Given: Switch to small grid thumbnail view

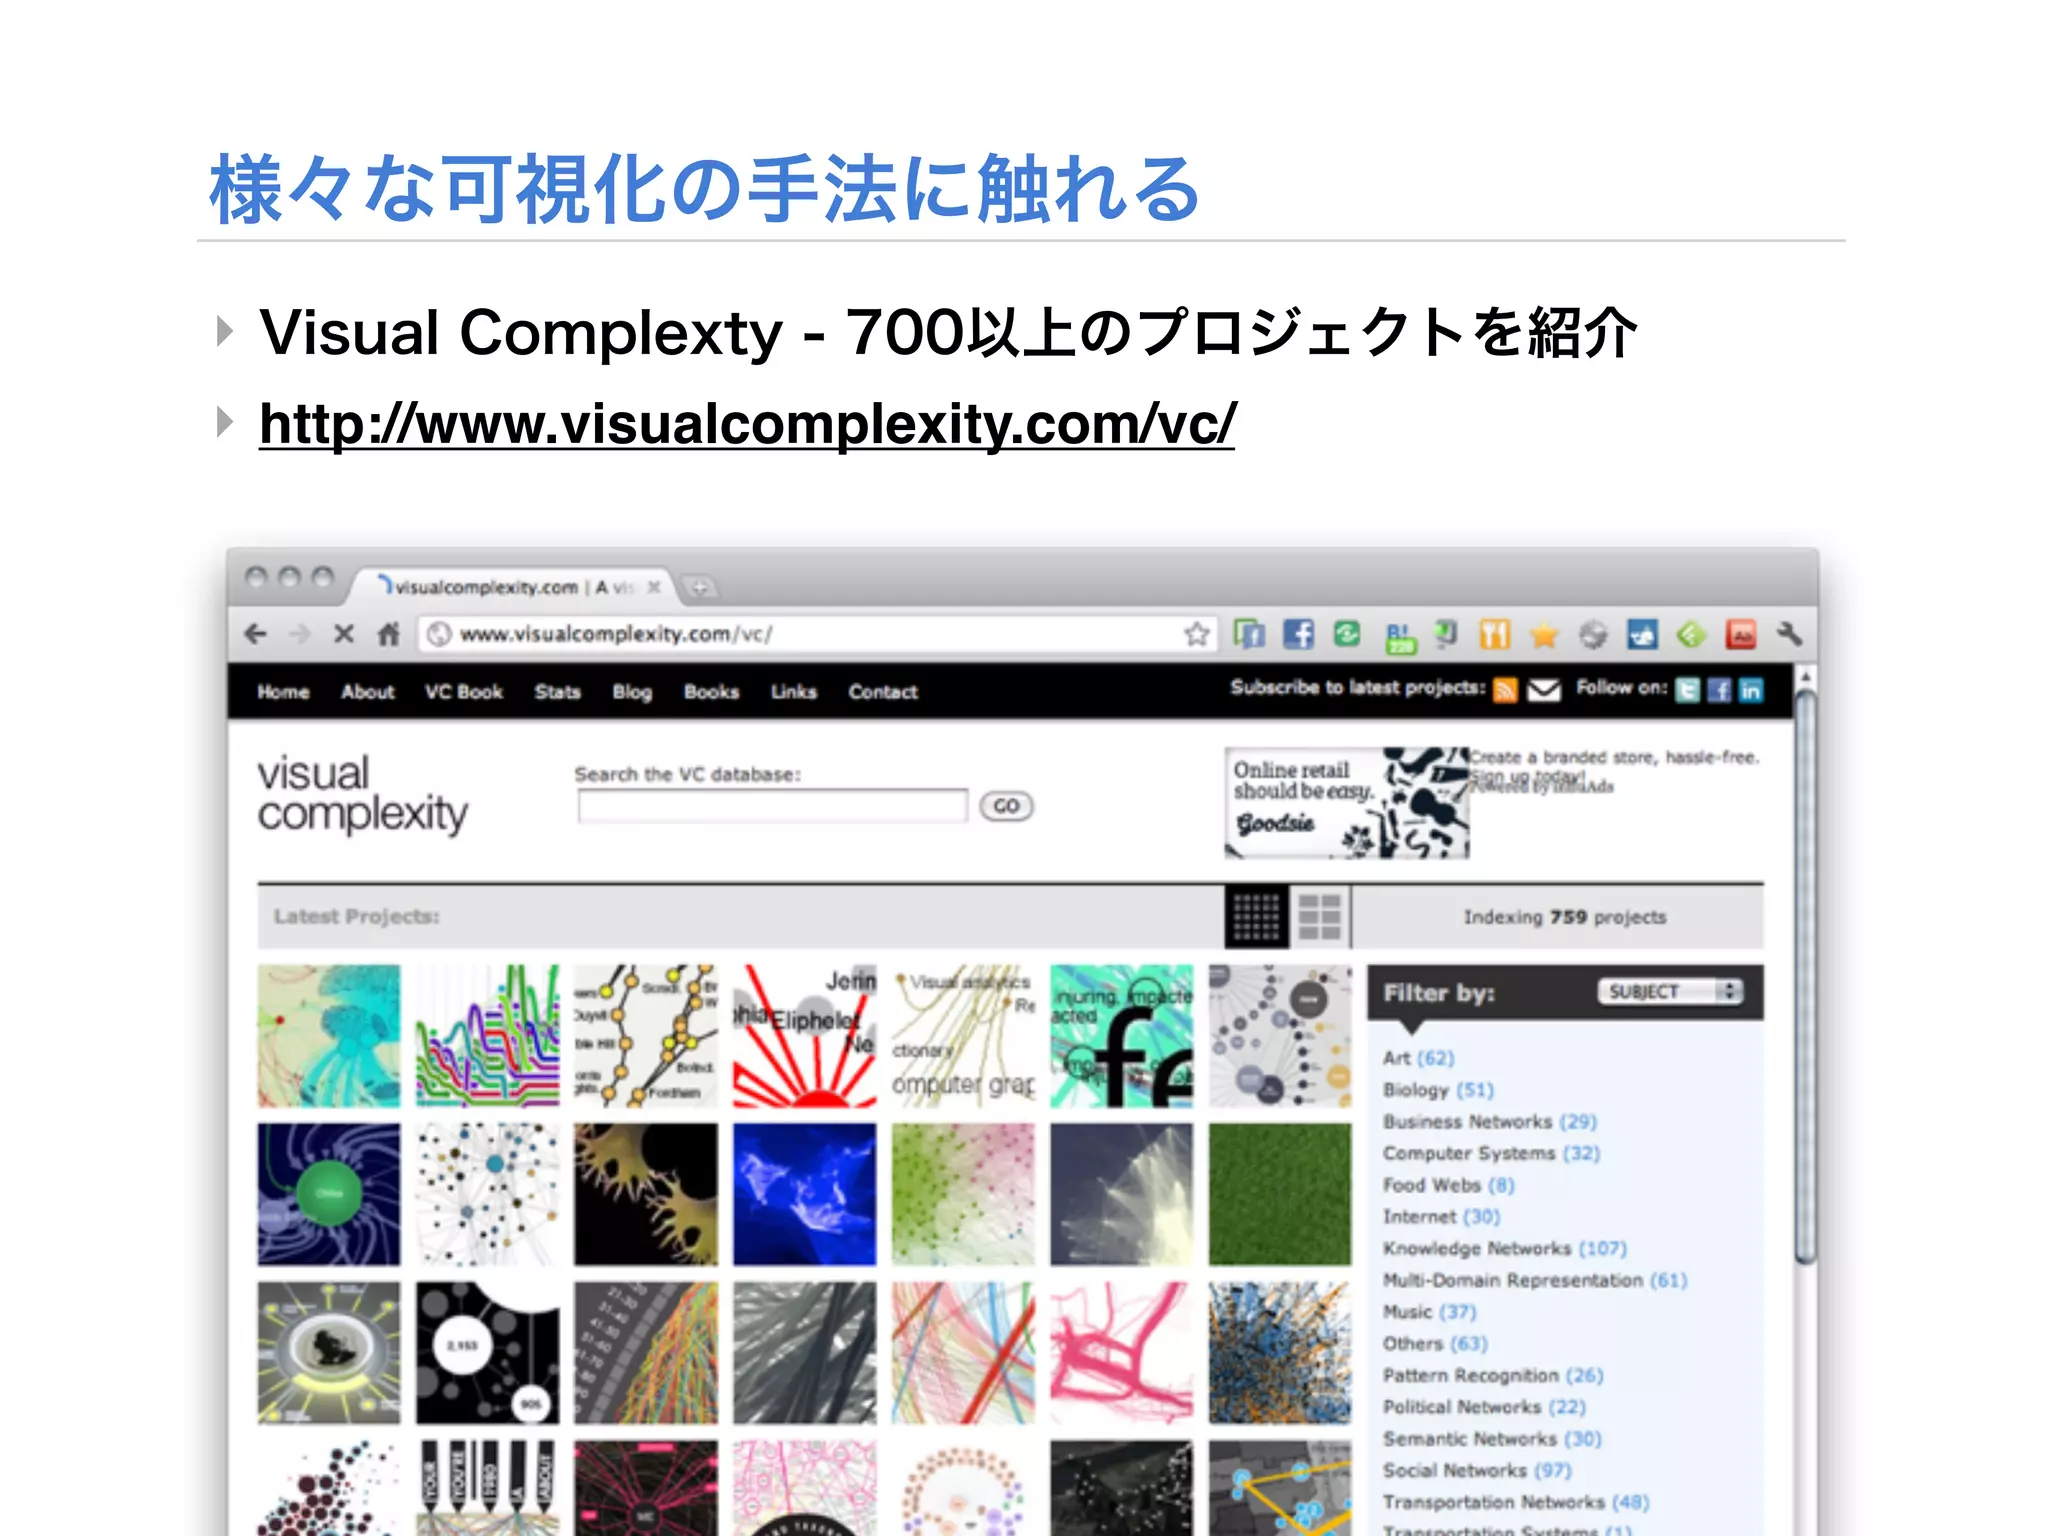Looking at the screenshot, I should click(1257, 917).
